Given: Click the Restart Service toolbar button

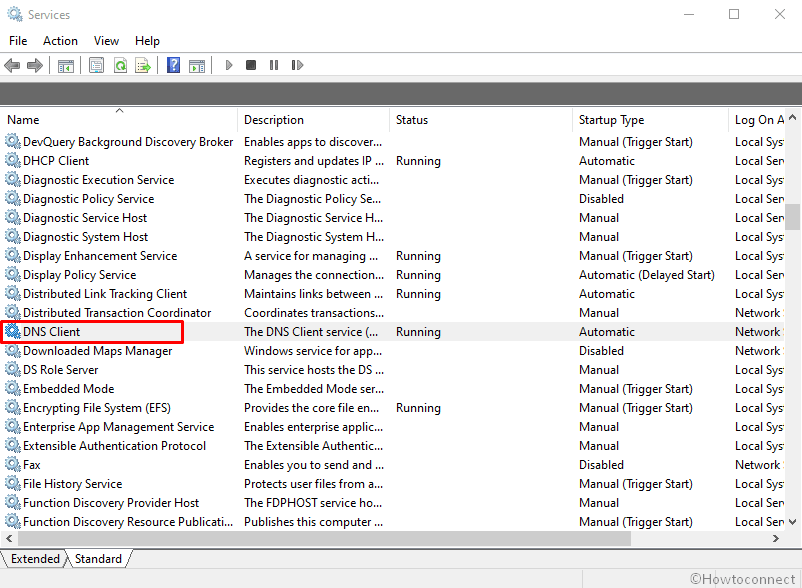Looking at the screenshot, I should click(295, 66).
